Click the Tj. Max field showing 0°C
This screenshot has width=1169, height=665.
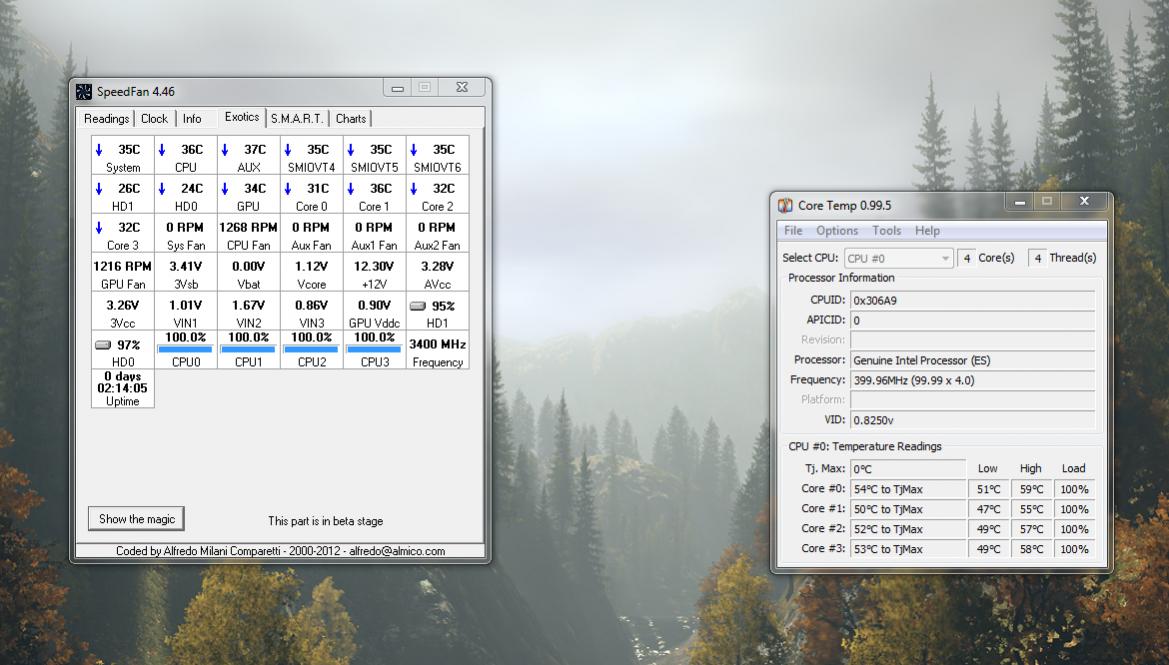[908, 469]
